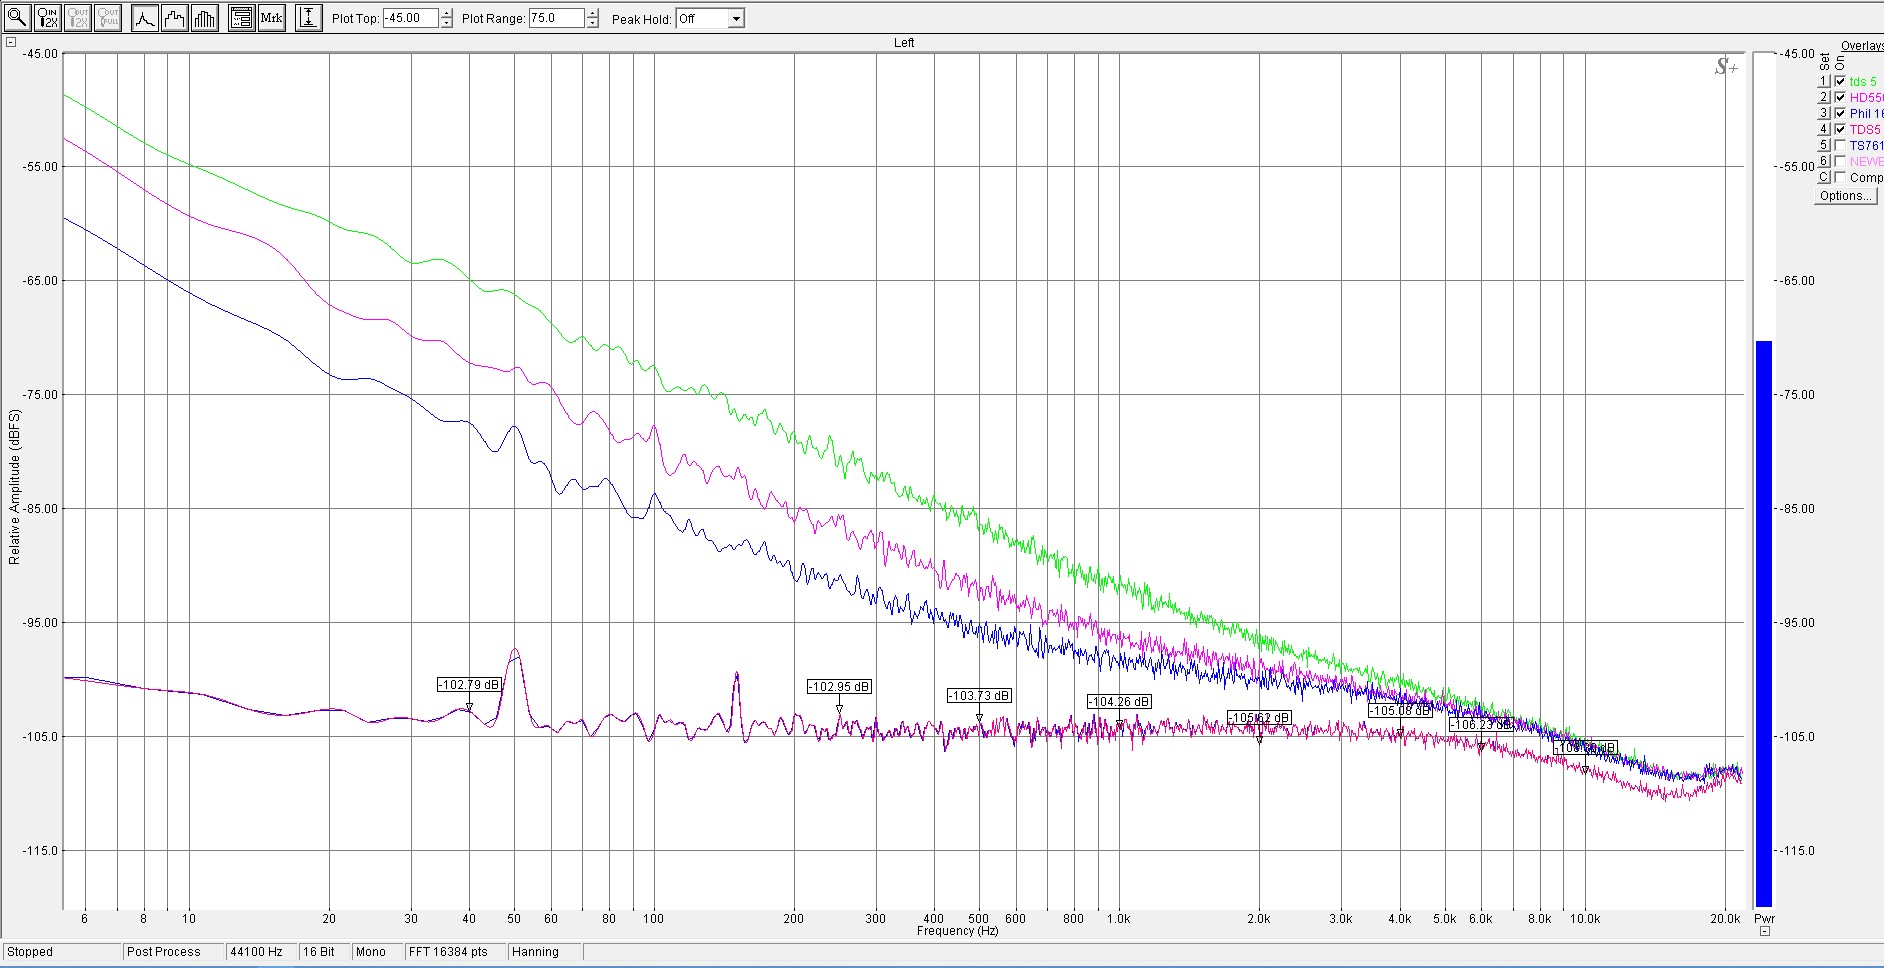This screenshot has height=968, width=1884.
Task: Set overlay 3 with button 3
Action: (1824, 113)
